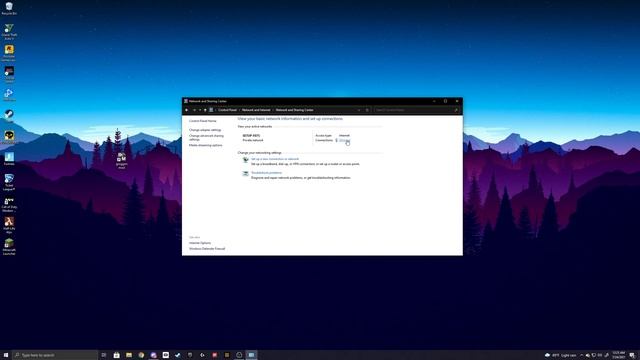The image size is (640, 360).
Task: Click the Task View taskbar icon
Action: tap(104, 355)
